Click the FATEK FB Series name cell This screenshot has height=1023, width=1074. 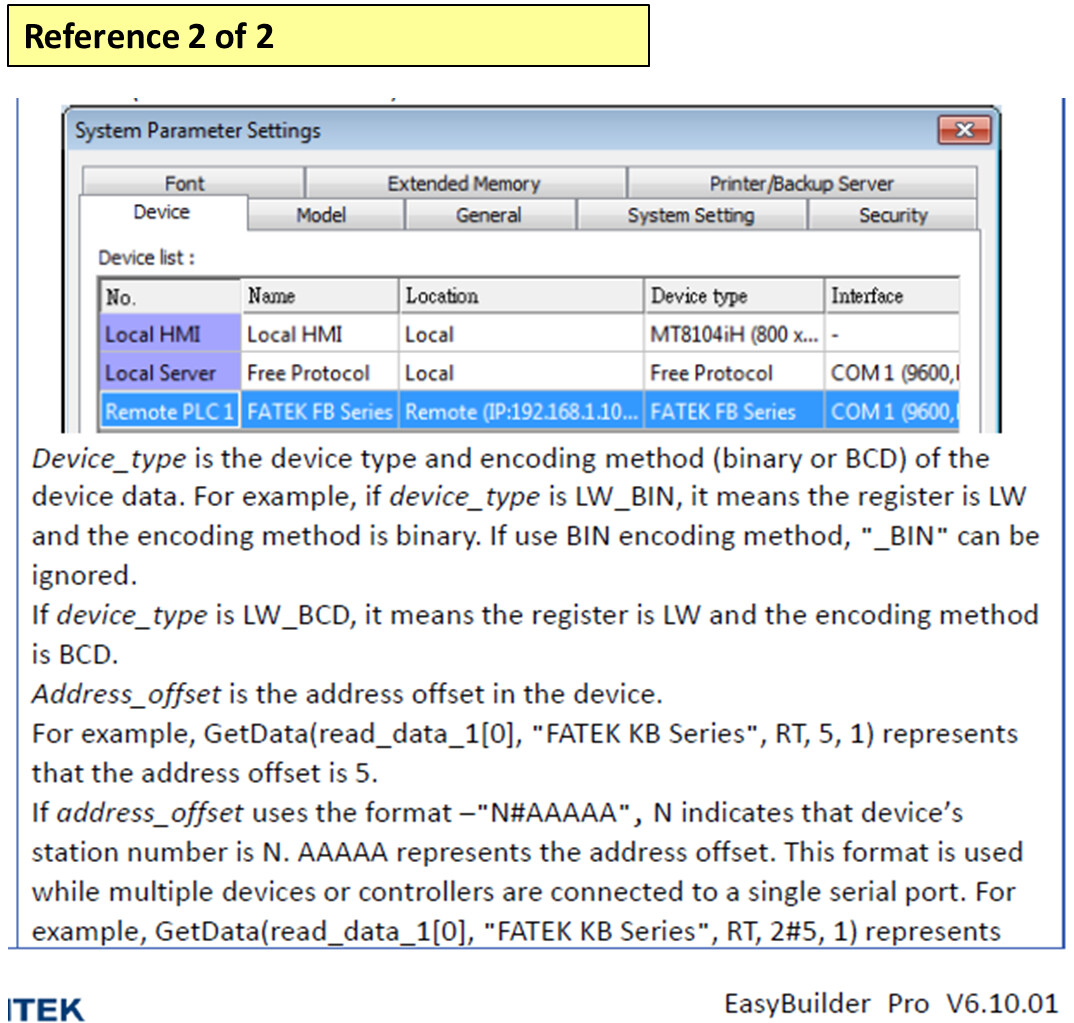pyautogui.click(x=319, y=411)
